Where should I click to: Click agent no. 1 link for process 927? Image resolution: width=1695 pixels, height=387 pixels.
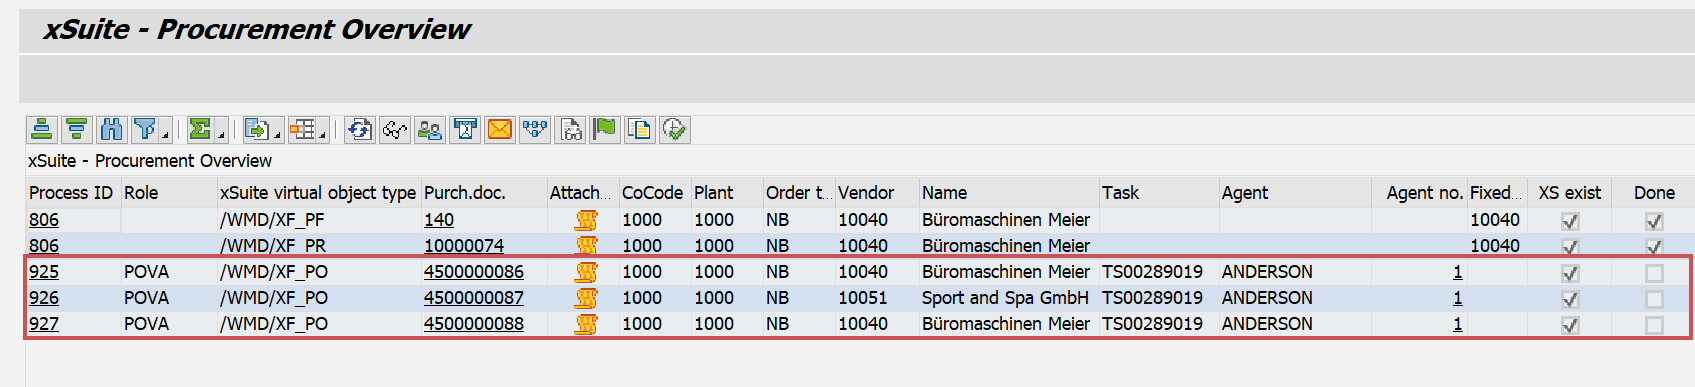tap(1458, 324)
